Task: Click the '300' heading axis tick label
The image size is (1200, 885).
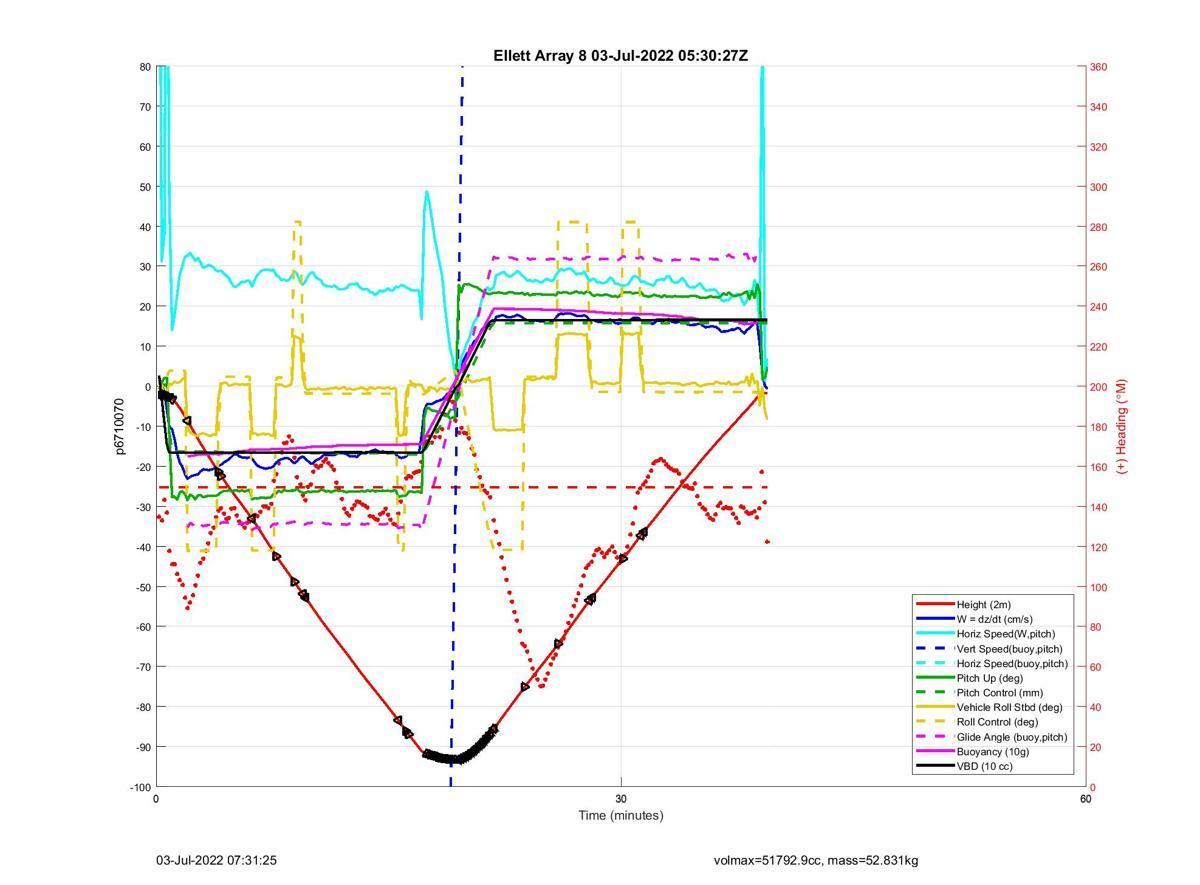Action: [1099, 187]
